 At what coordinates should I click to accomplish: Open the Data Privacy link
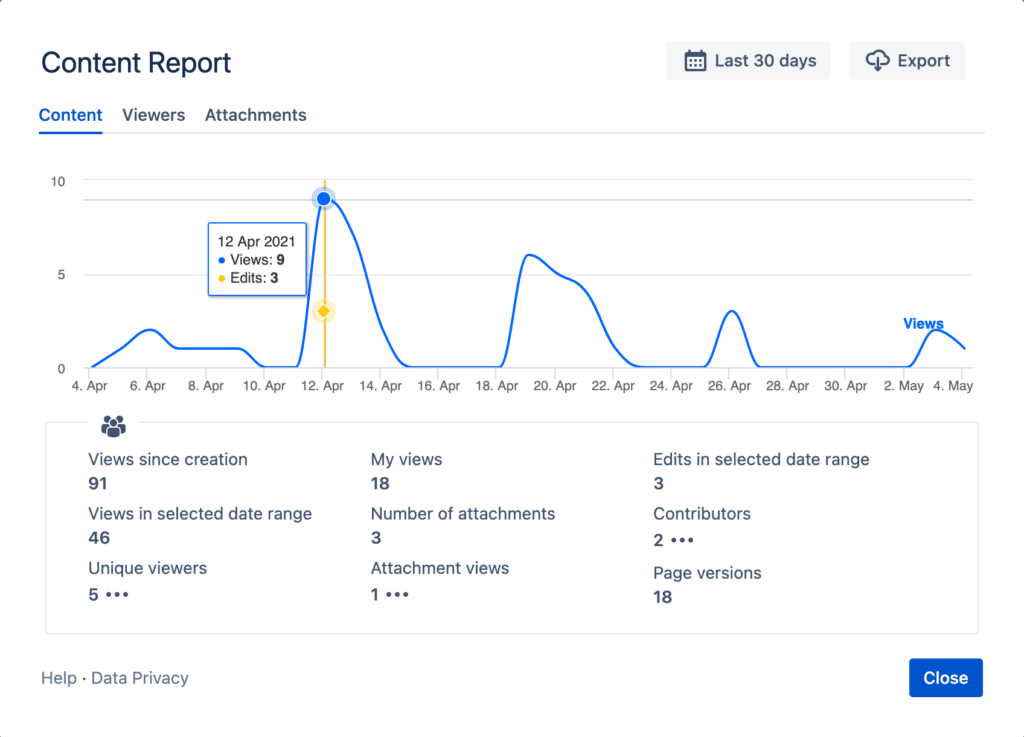pyautogui.click(x=140, y=678)
